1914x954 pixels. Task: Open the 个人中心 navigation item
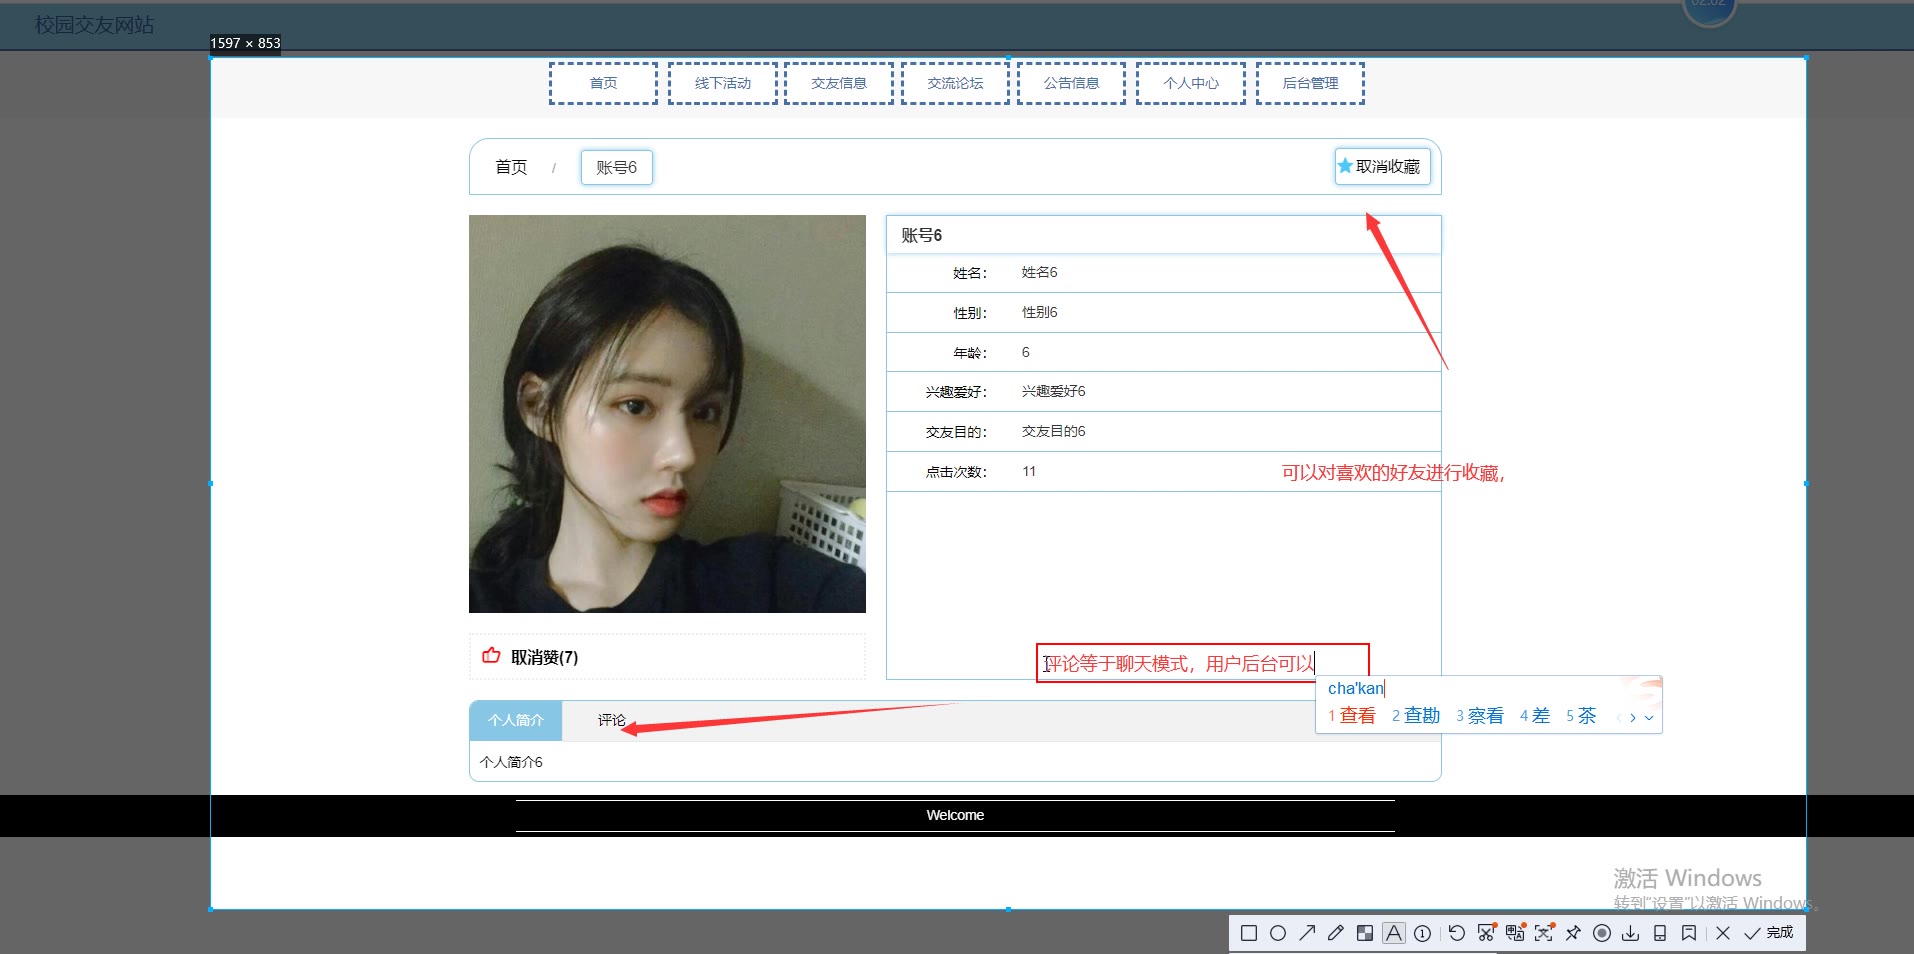[x=1190, y=83]
